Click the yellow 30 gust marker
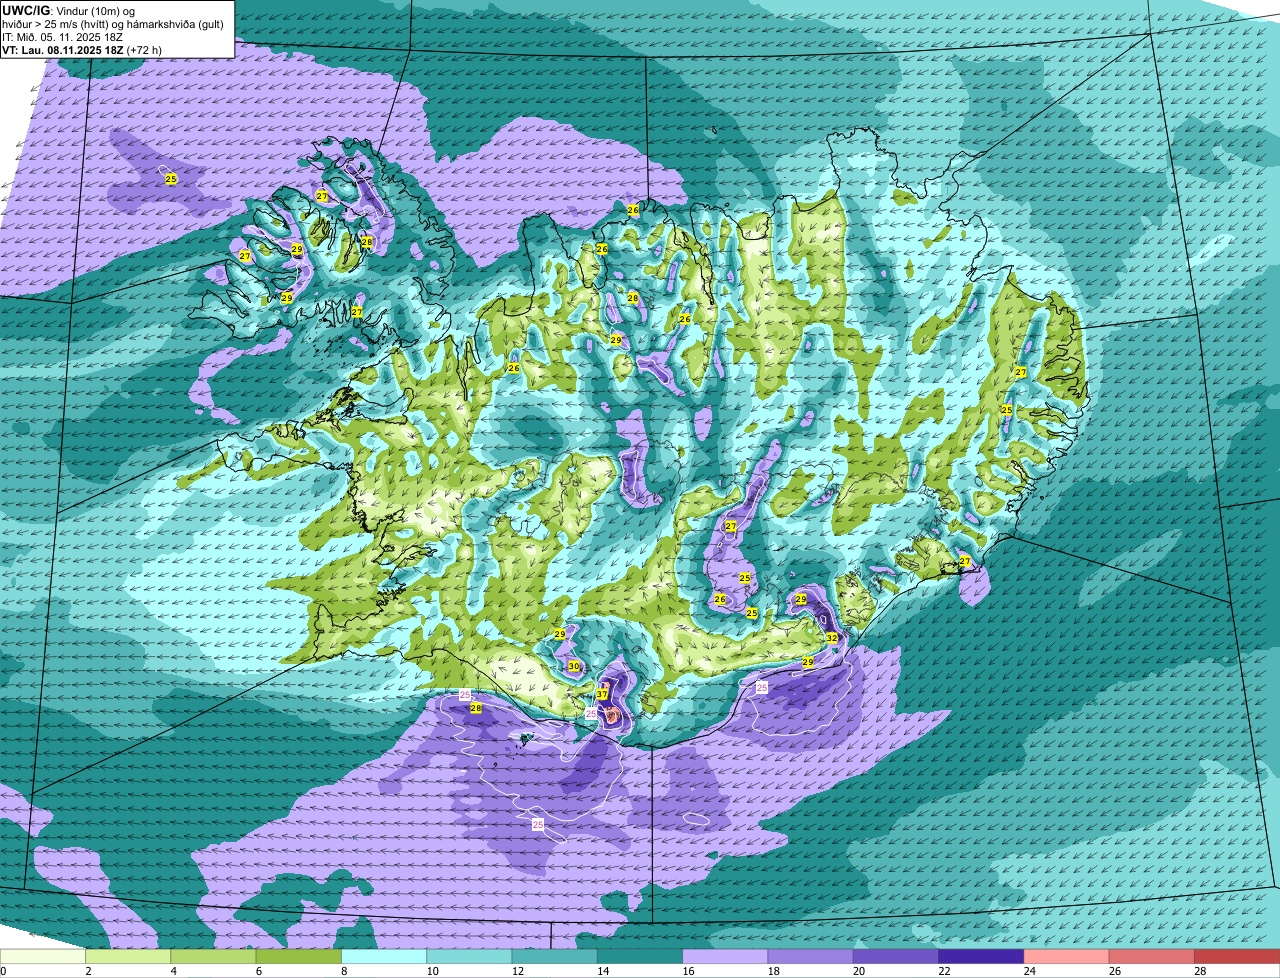Image resolution: width=1280 pixels, height=978 pixels. pos(574,666)
